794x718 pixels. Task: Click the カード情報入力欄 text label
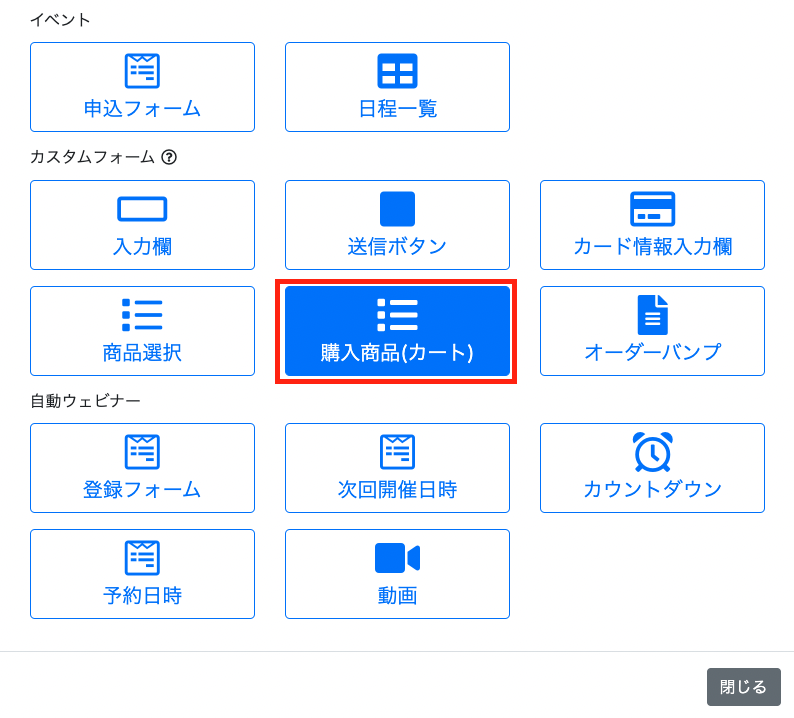(x=652, y=247)
